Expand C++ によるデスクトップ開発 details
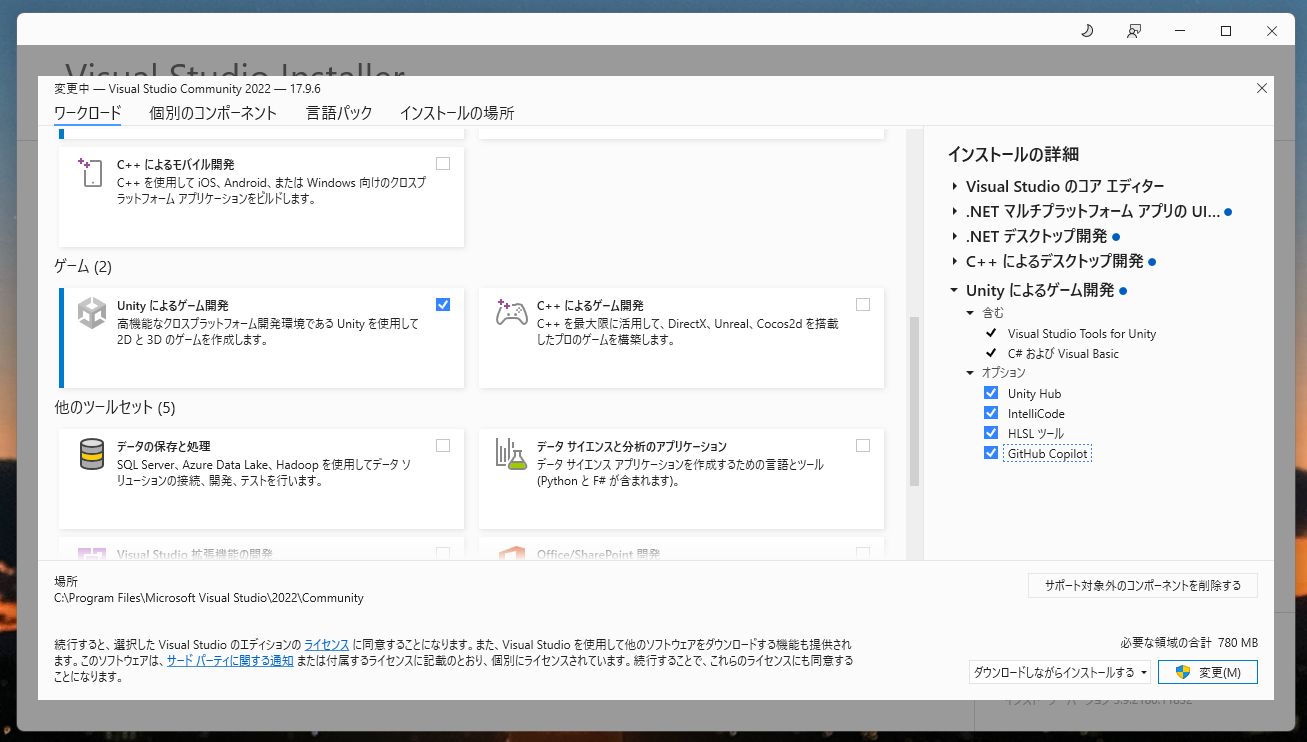Image resolution: width=1307 pixels, height=742 pixels. (x=955, y=261)
